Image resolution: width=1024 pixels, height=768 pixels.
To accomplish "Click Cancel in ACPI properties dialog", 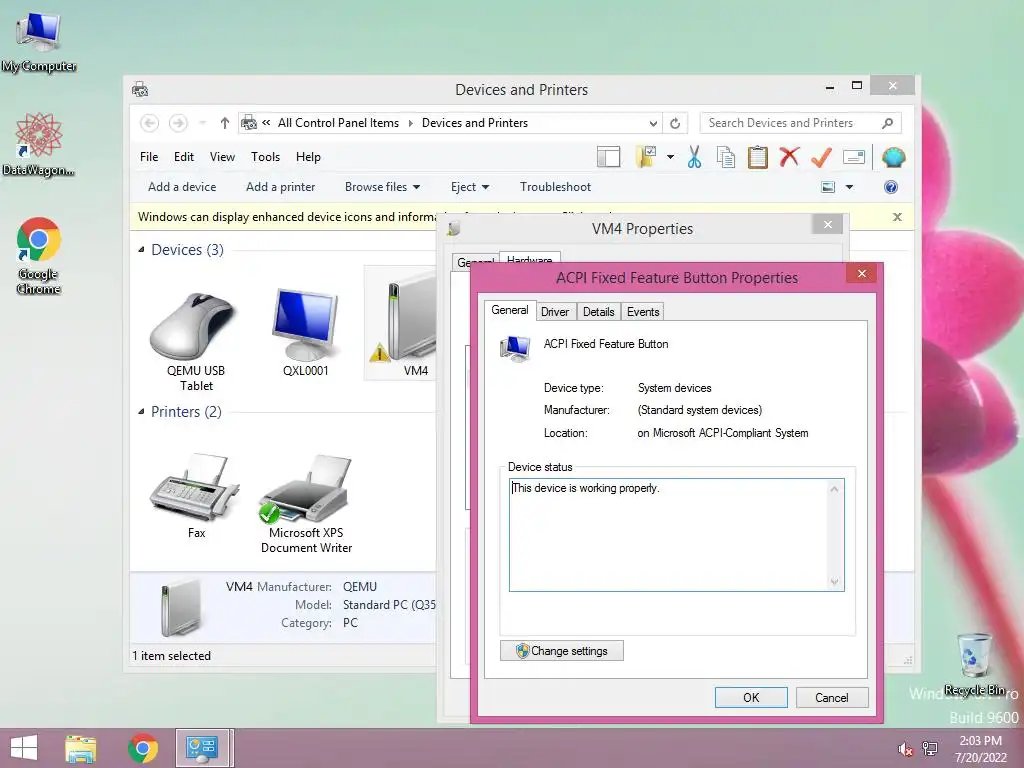I will [832, 697].
